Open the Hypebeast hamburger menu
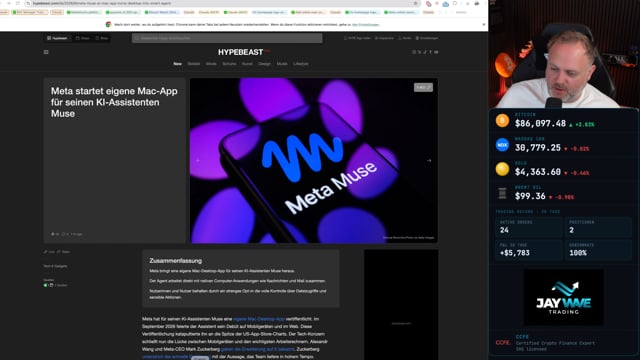This screenshot has width=640, height=360. pyautogui.click(x=46, y=52)
